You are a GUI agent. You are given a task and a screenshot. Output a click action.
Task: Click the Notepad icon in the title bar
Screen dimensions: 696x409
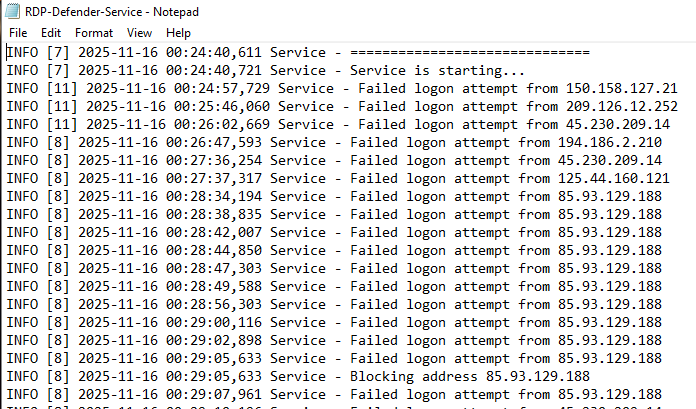[x=12, y=12]
